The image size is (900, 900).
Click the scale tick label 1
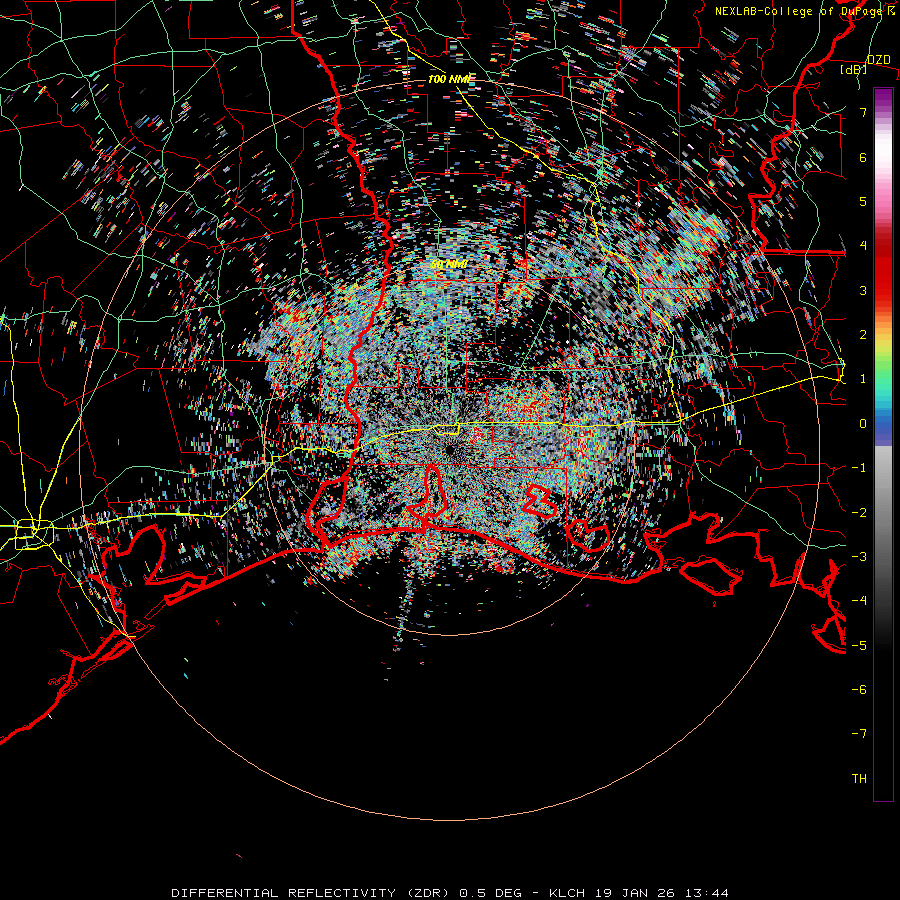[863, 379]
